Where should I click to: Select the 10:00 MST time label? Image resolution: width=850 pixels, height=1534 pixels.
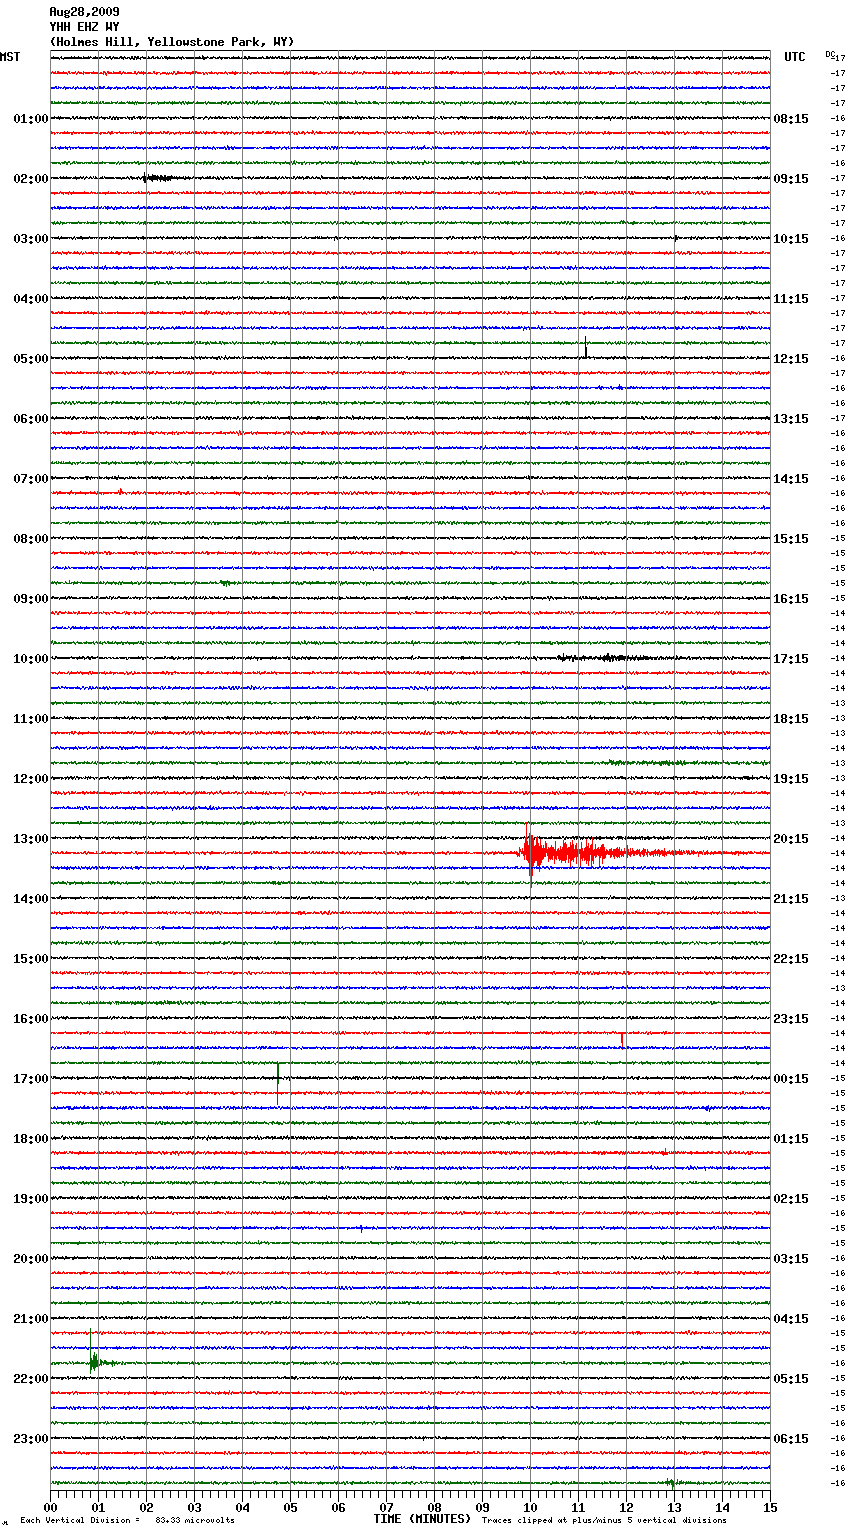[x=31, y=659]
